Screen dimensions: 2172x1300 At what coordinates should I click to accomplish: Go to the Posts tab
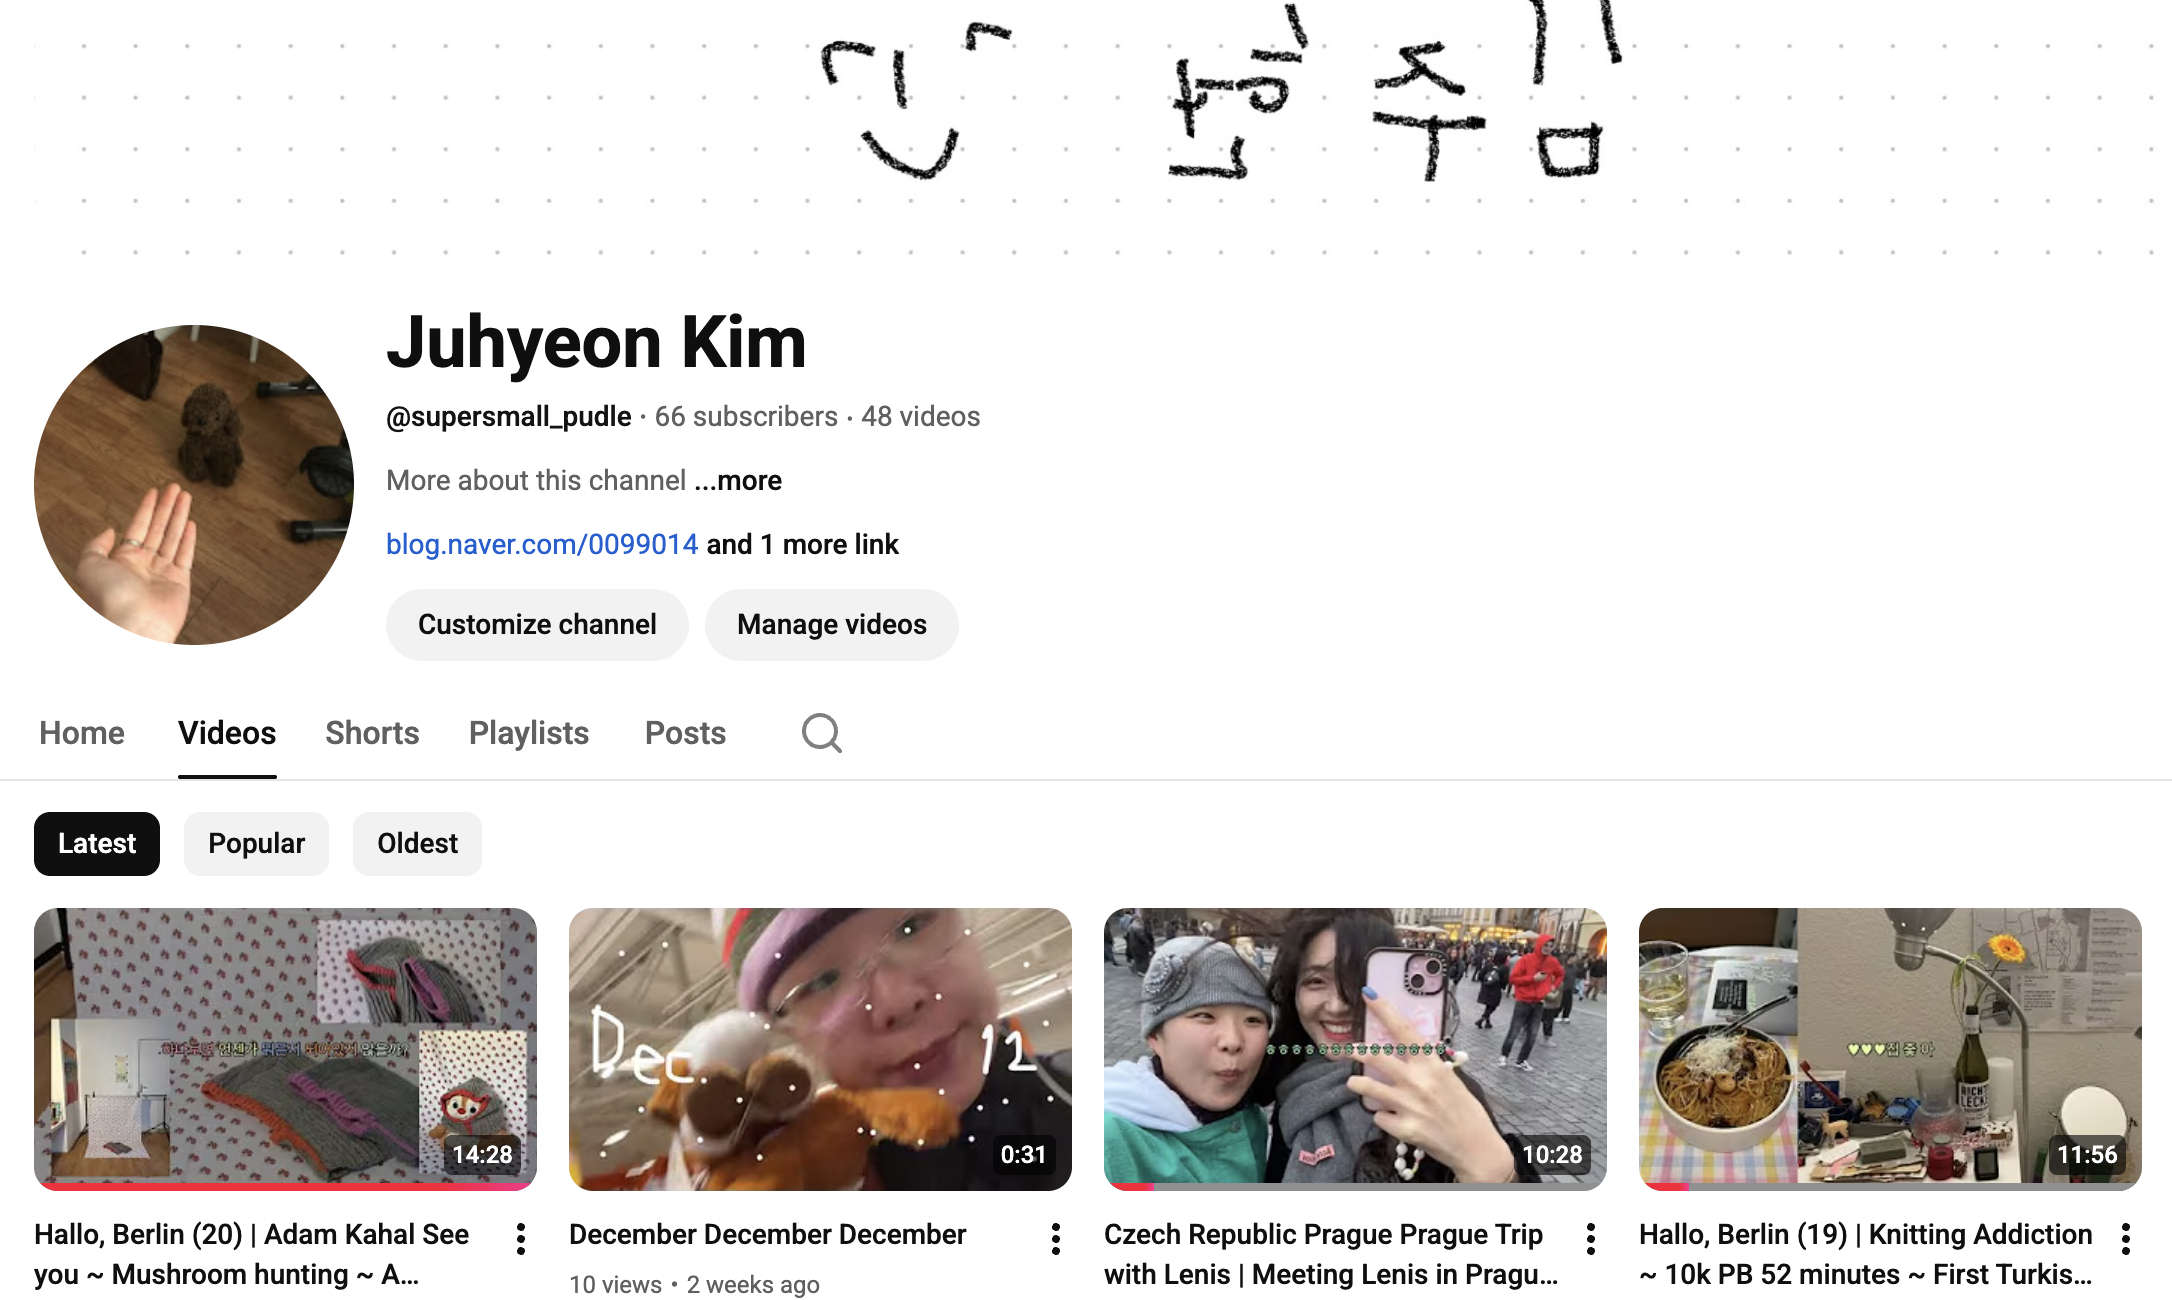click(x=685, y=733)
